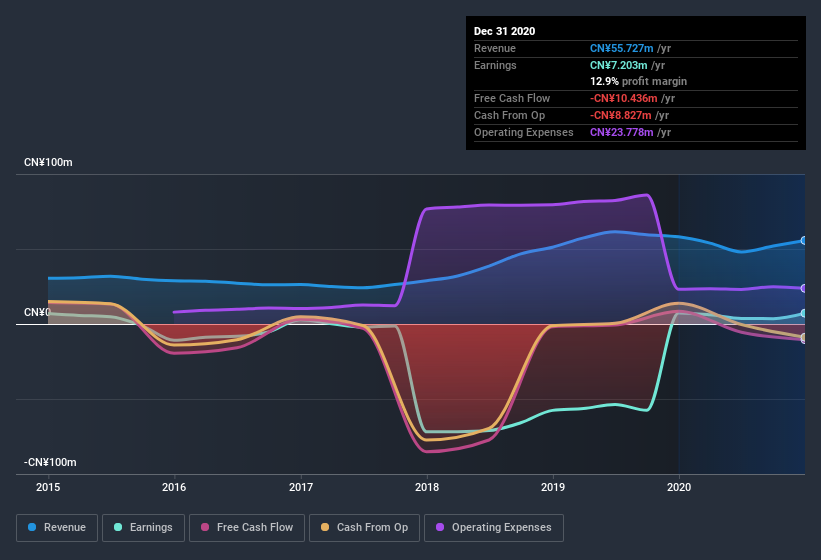The width and height of the screenshot is (821, 560).
Task: Click the 2016 x-axis label
Action: [x=174, y=487]
